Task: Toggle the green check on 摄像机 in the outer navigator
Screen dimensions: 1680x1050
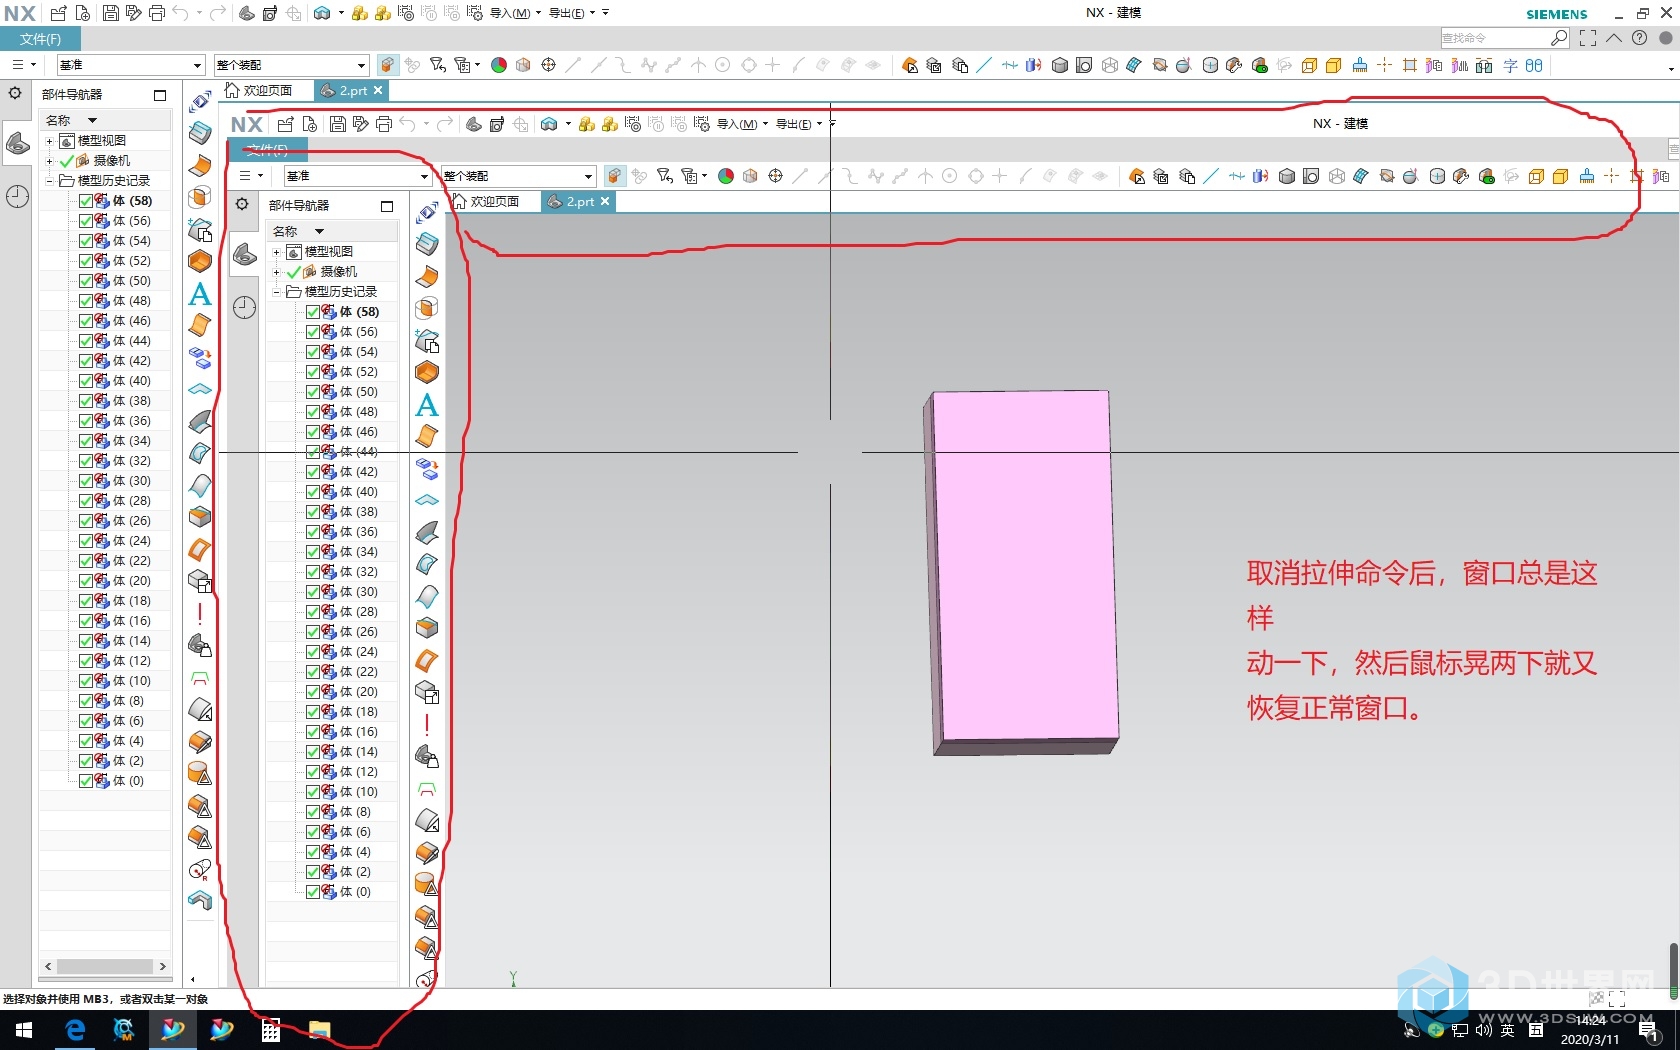Action: pyautogui.click(x=67, y=161)
